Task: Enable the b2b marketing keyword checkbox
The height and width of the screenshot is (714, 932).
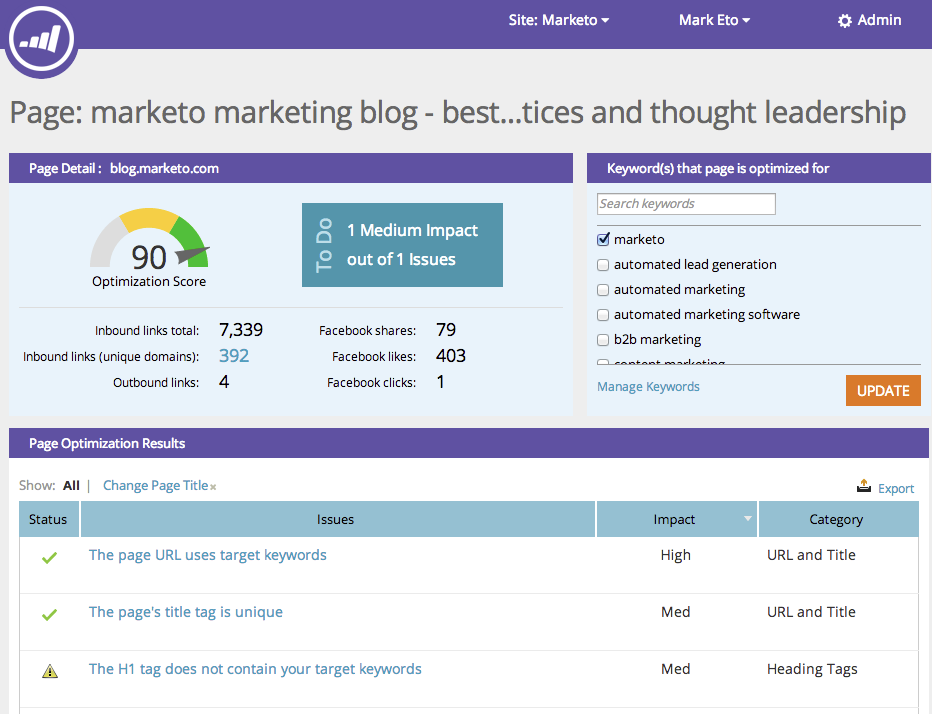Action: pyautogui.click(x=603, y=340)
